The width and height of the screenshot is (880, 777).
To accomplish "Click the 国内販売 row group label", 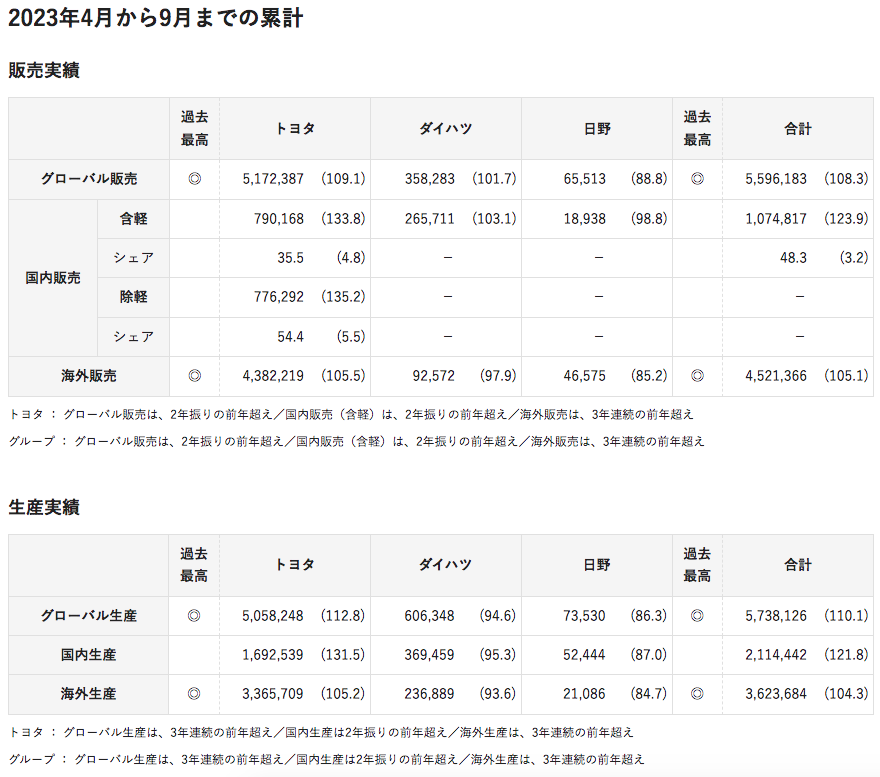I will 53,278.
